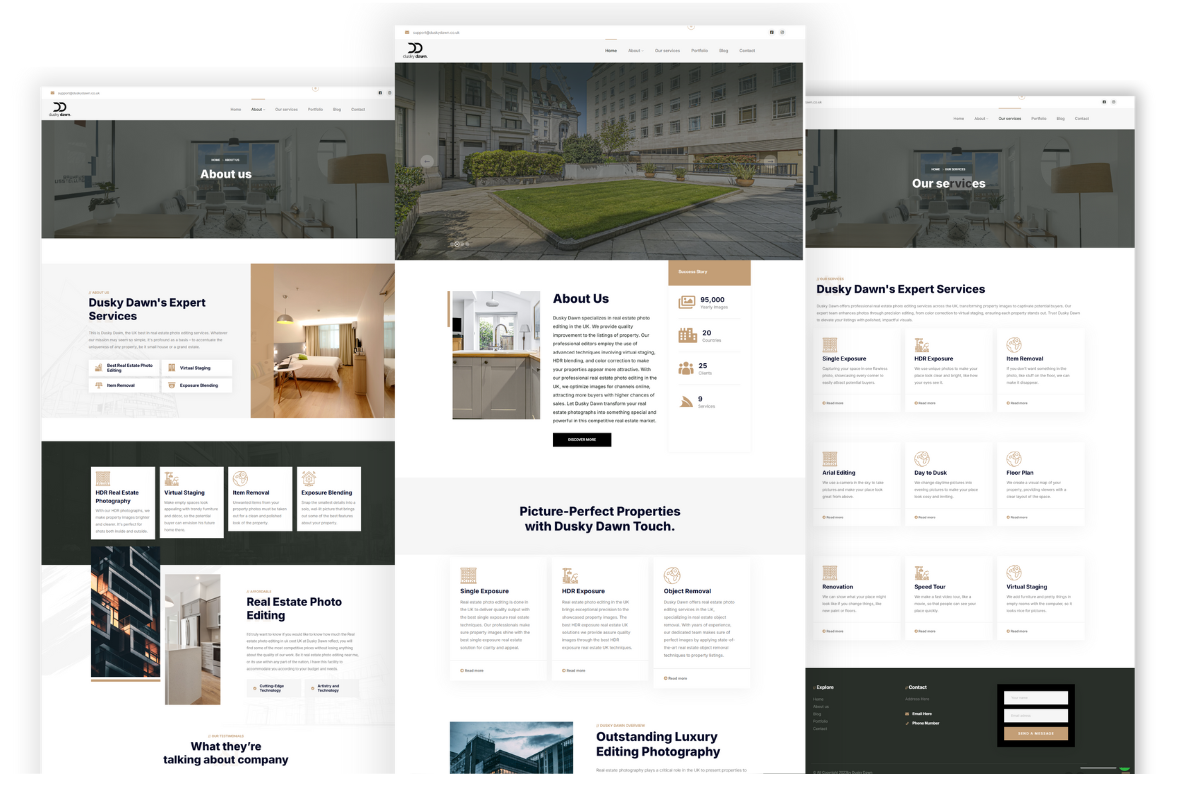The width and height of the screenshot is (1200, 800).
Task: Click the HDR Exposure icon on the services page
Action: (923, 344)
